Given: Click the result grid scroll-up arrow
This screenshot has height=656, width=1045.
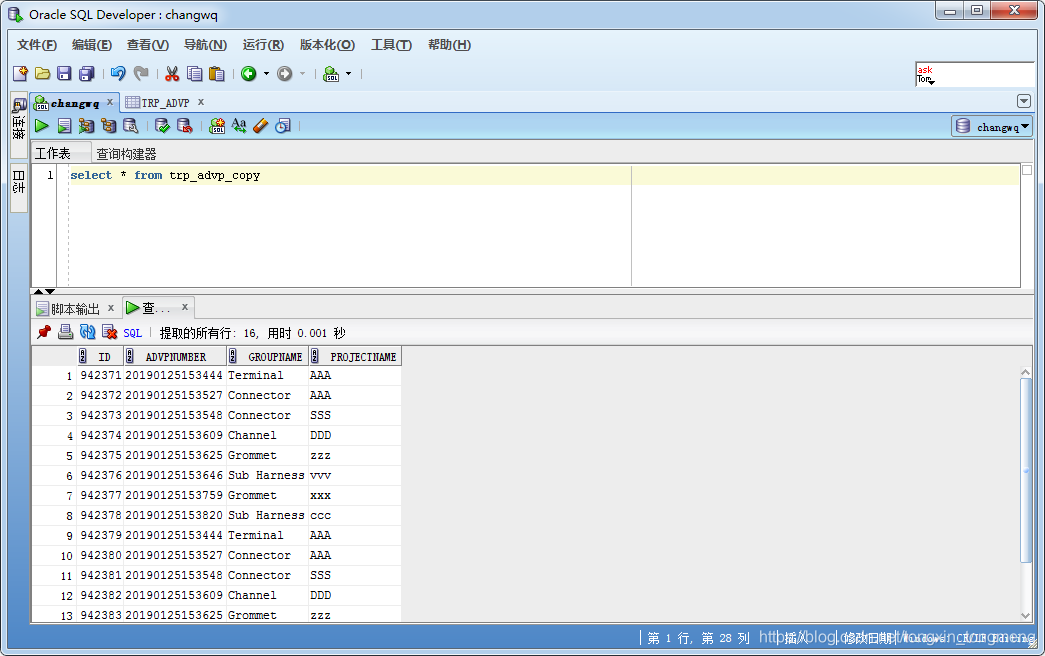Looking at the screenshot, I should [1026, 372].
